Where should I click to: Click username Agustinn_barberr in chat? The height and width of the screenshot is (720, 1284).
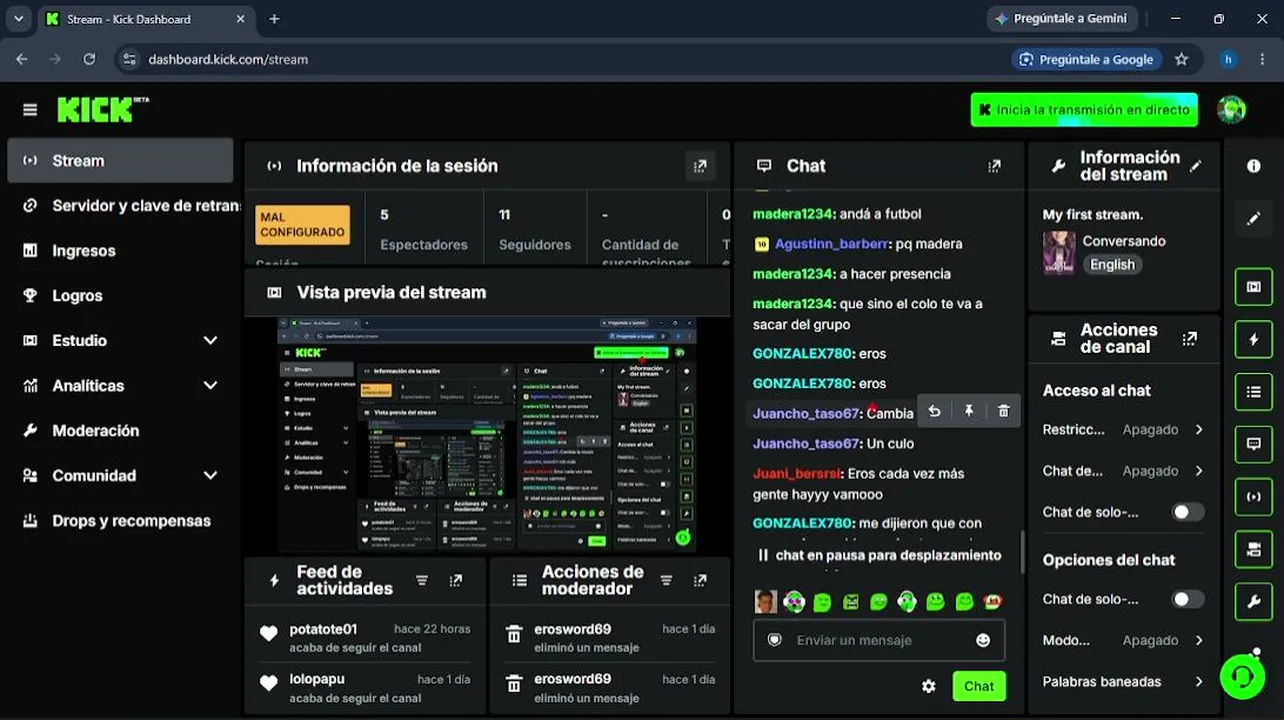[832, 244]
